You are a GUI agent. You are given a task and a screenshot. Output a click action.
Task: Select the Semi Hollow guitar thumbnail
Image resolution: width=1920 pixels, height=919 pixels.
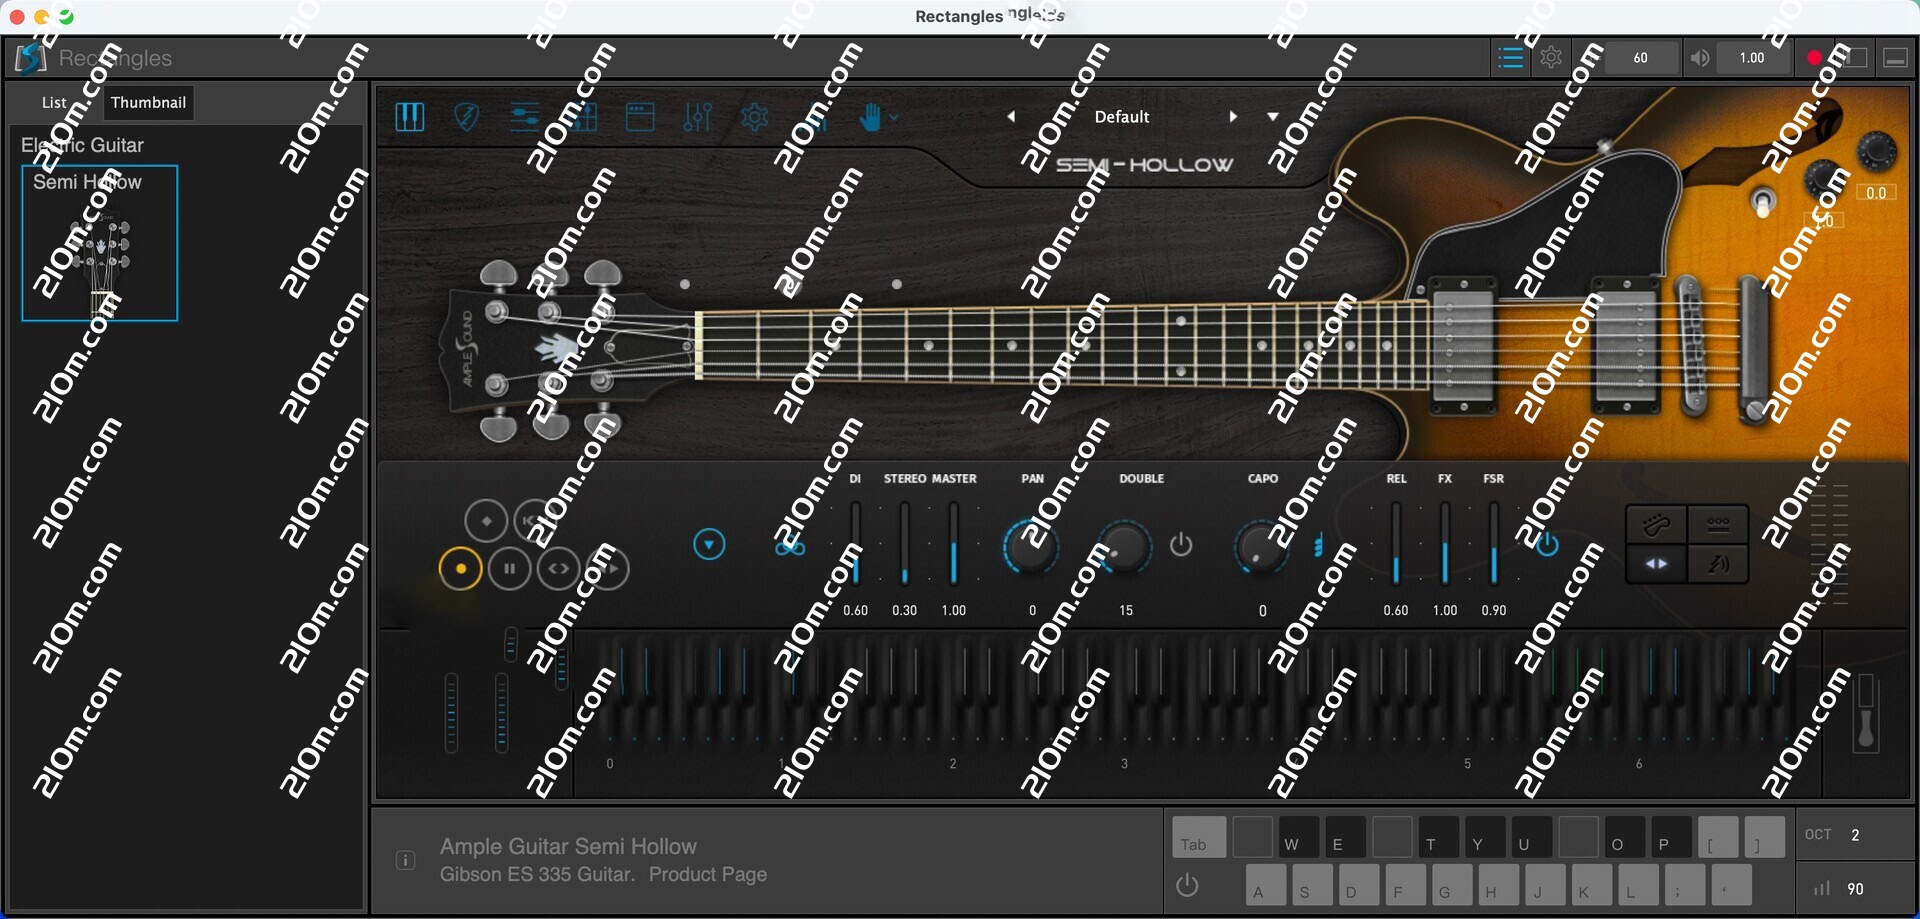[x=100, y=243]
